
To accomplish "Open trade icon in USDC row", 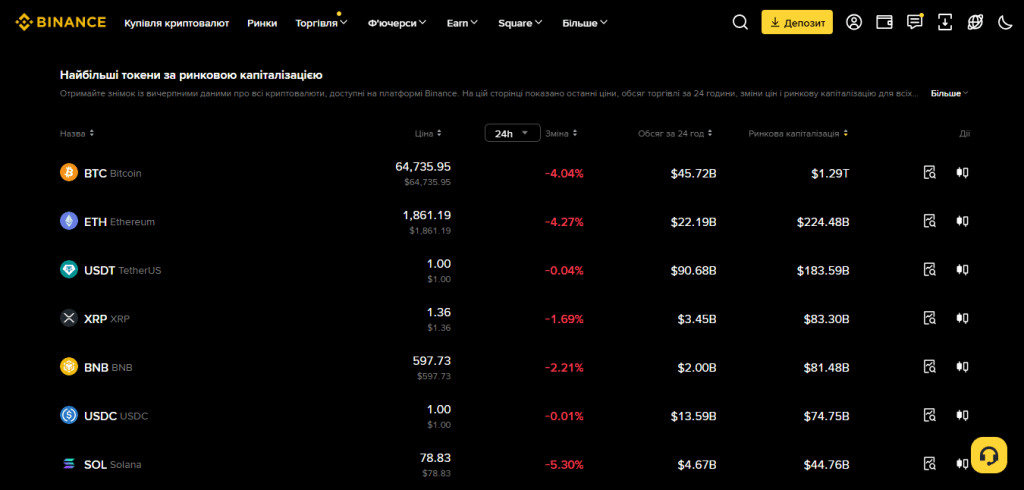I will point(962,415).
